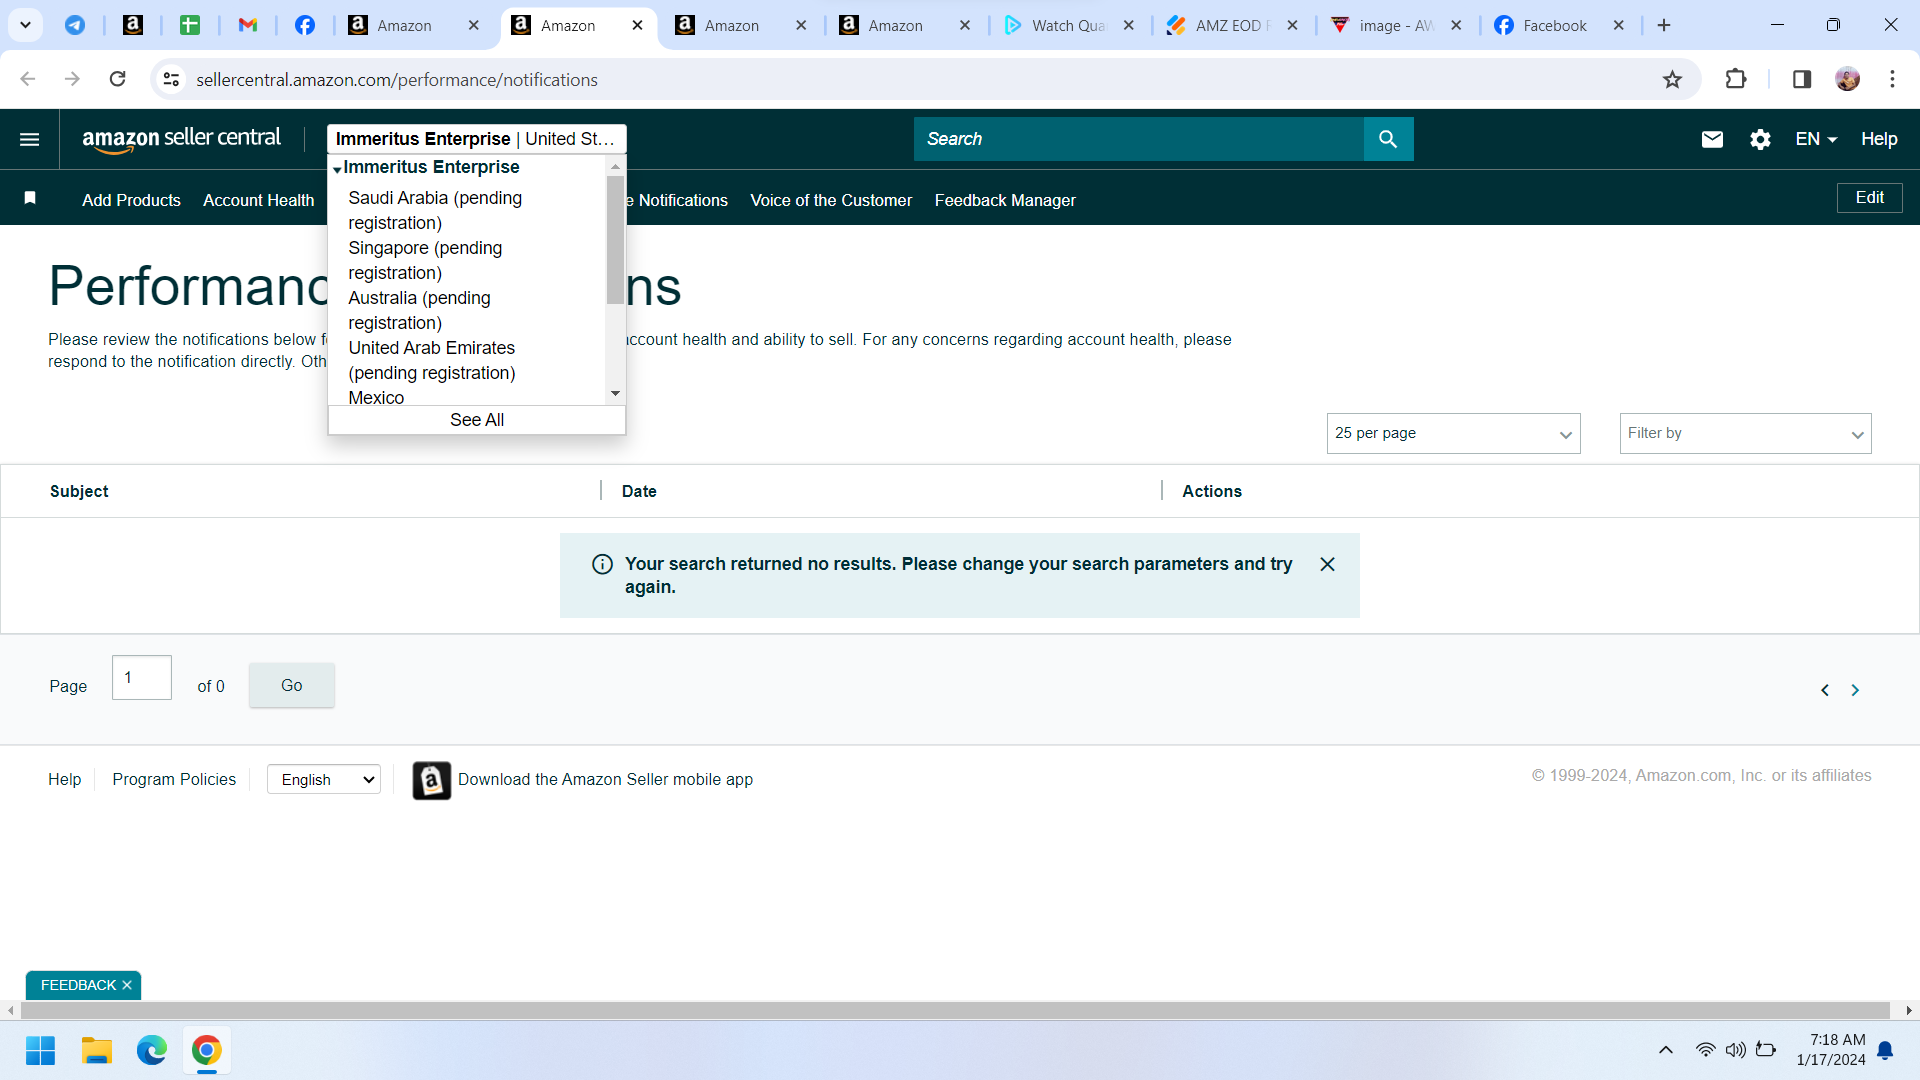The width and height of the screenshot is (1920, 1080).
Task: Open Feedback Manager
Action: (x=1005, y=200)
